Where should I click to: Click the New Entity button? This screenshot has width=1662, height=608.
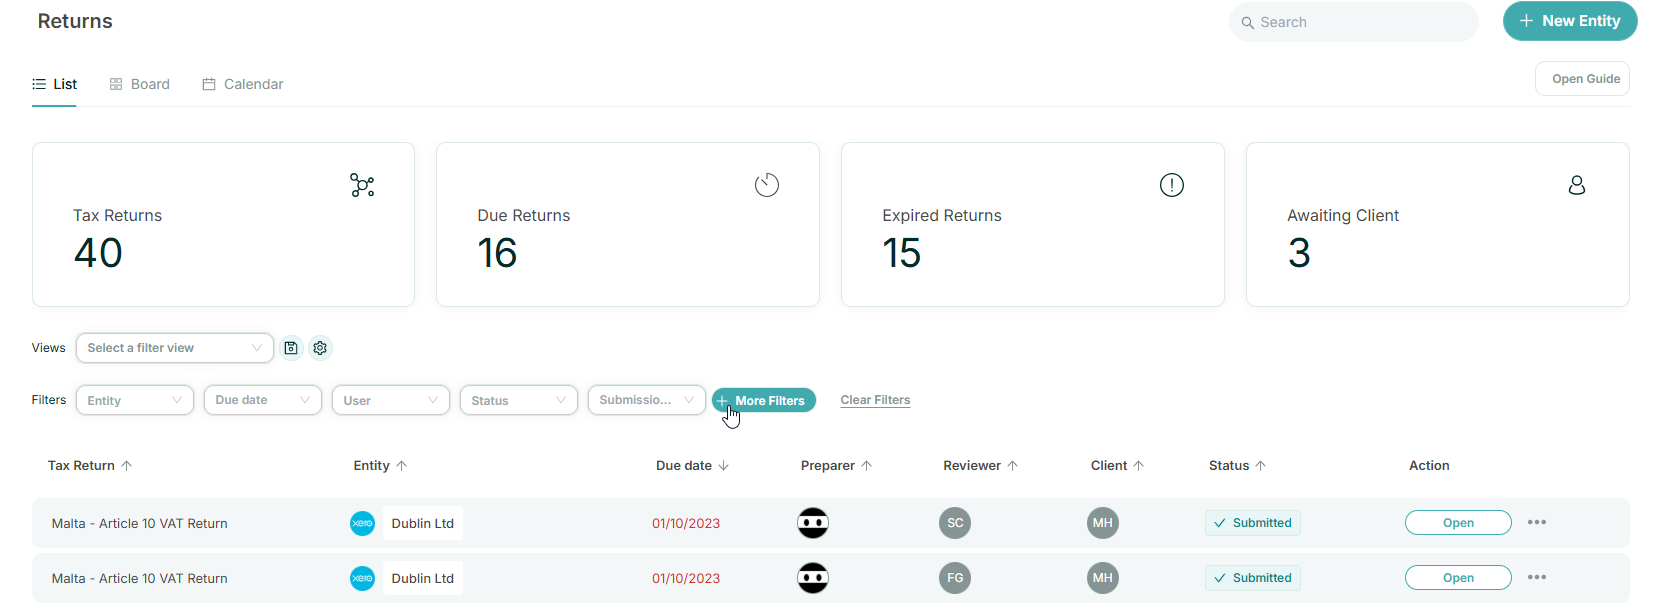point(1569,21)
